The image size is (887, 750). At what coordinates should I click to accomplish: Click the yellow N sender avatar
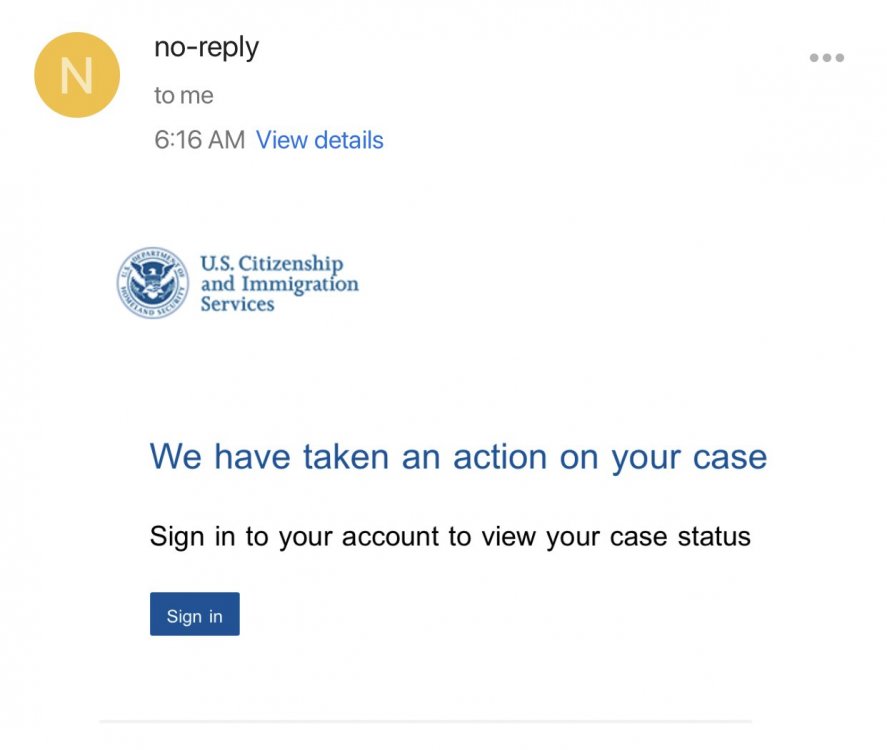click(x=77, y=75)
